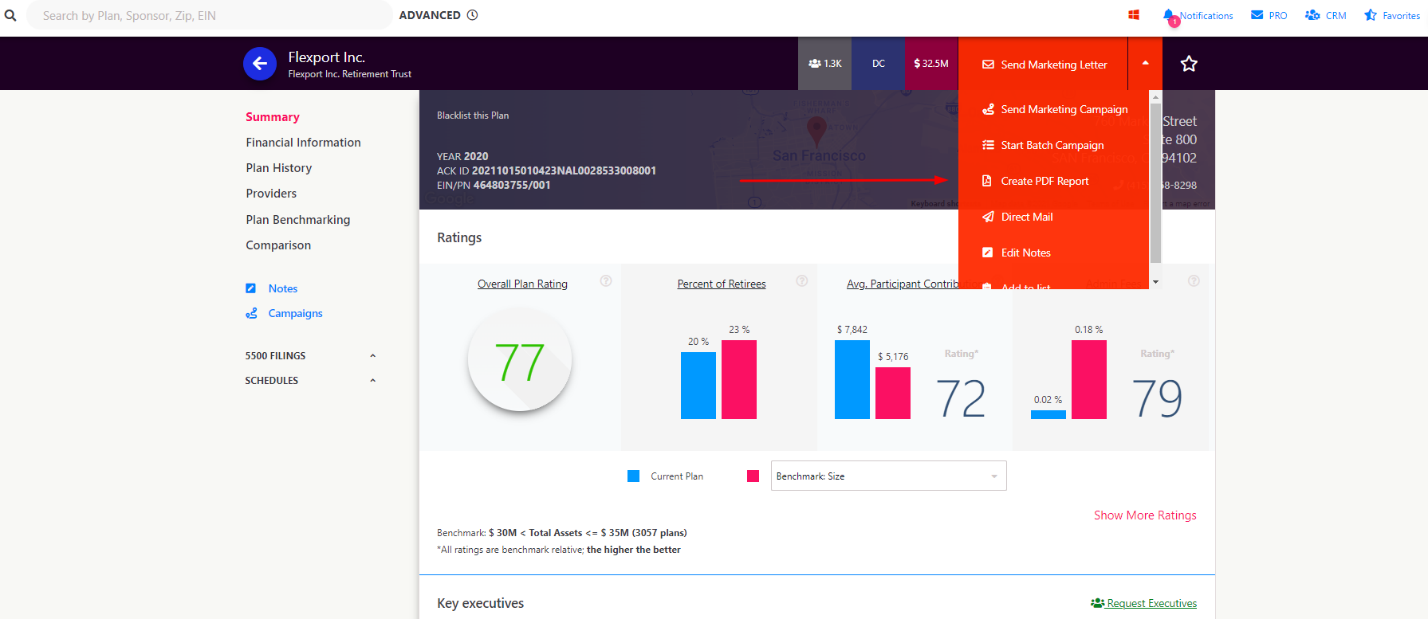Screen dimensions: 1428x619
Task: Expand the Schedules section
Action: 373,381
